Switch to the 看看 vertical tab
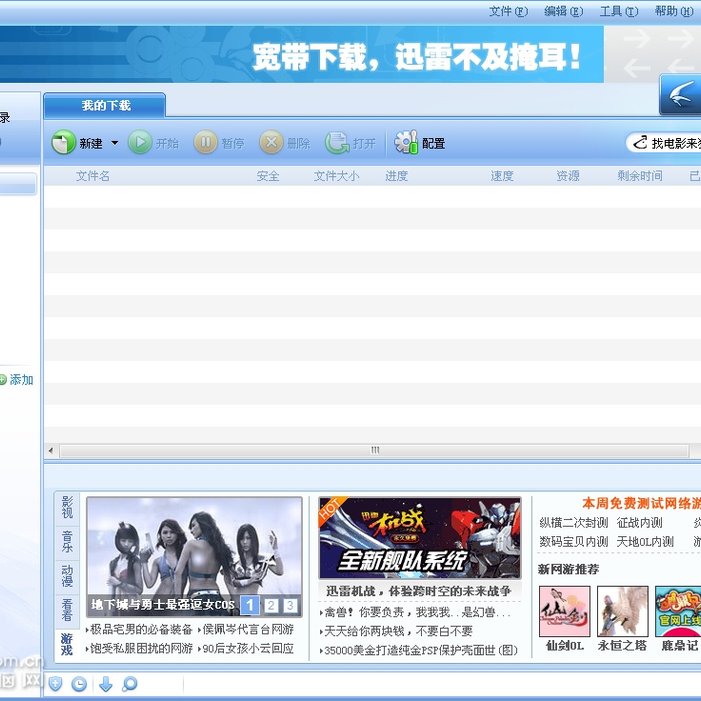Screen dimensions: 701x701 pyautogui.click(x=67, y=611)
